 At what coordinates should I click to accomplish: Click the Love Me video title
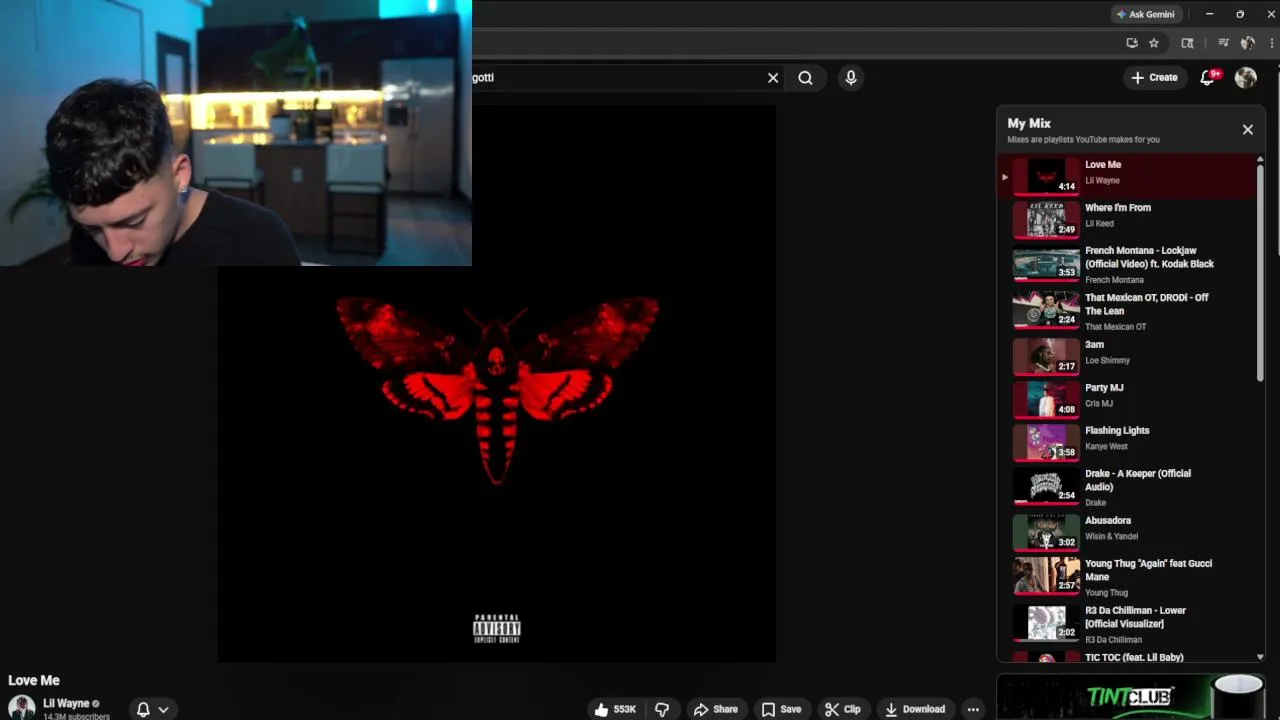(34, 680)
